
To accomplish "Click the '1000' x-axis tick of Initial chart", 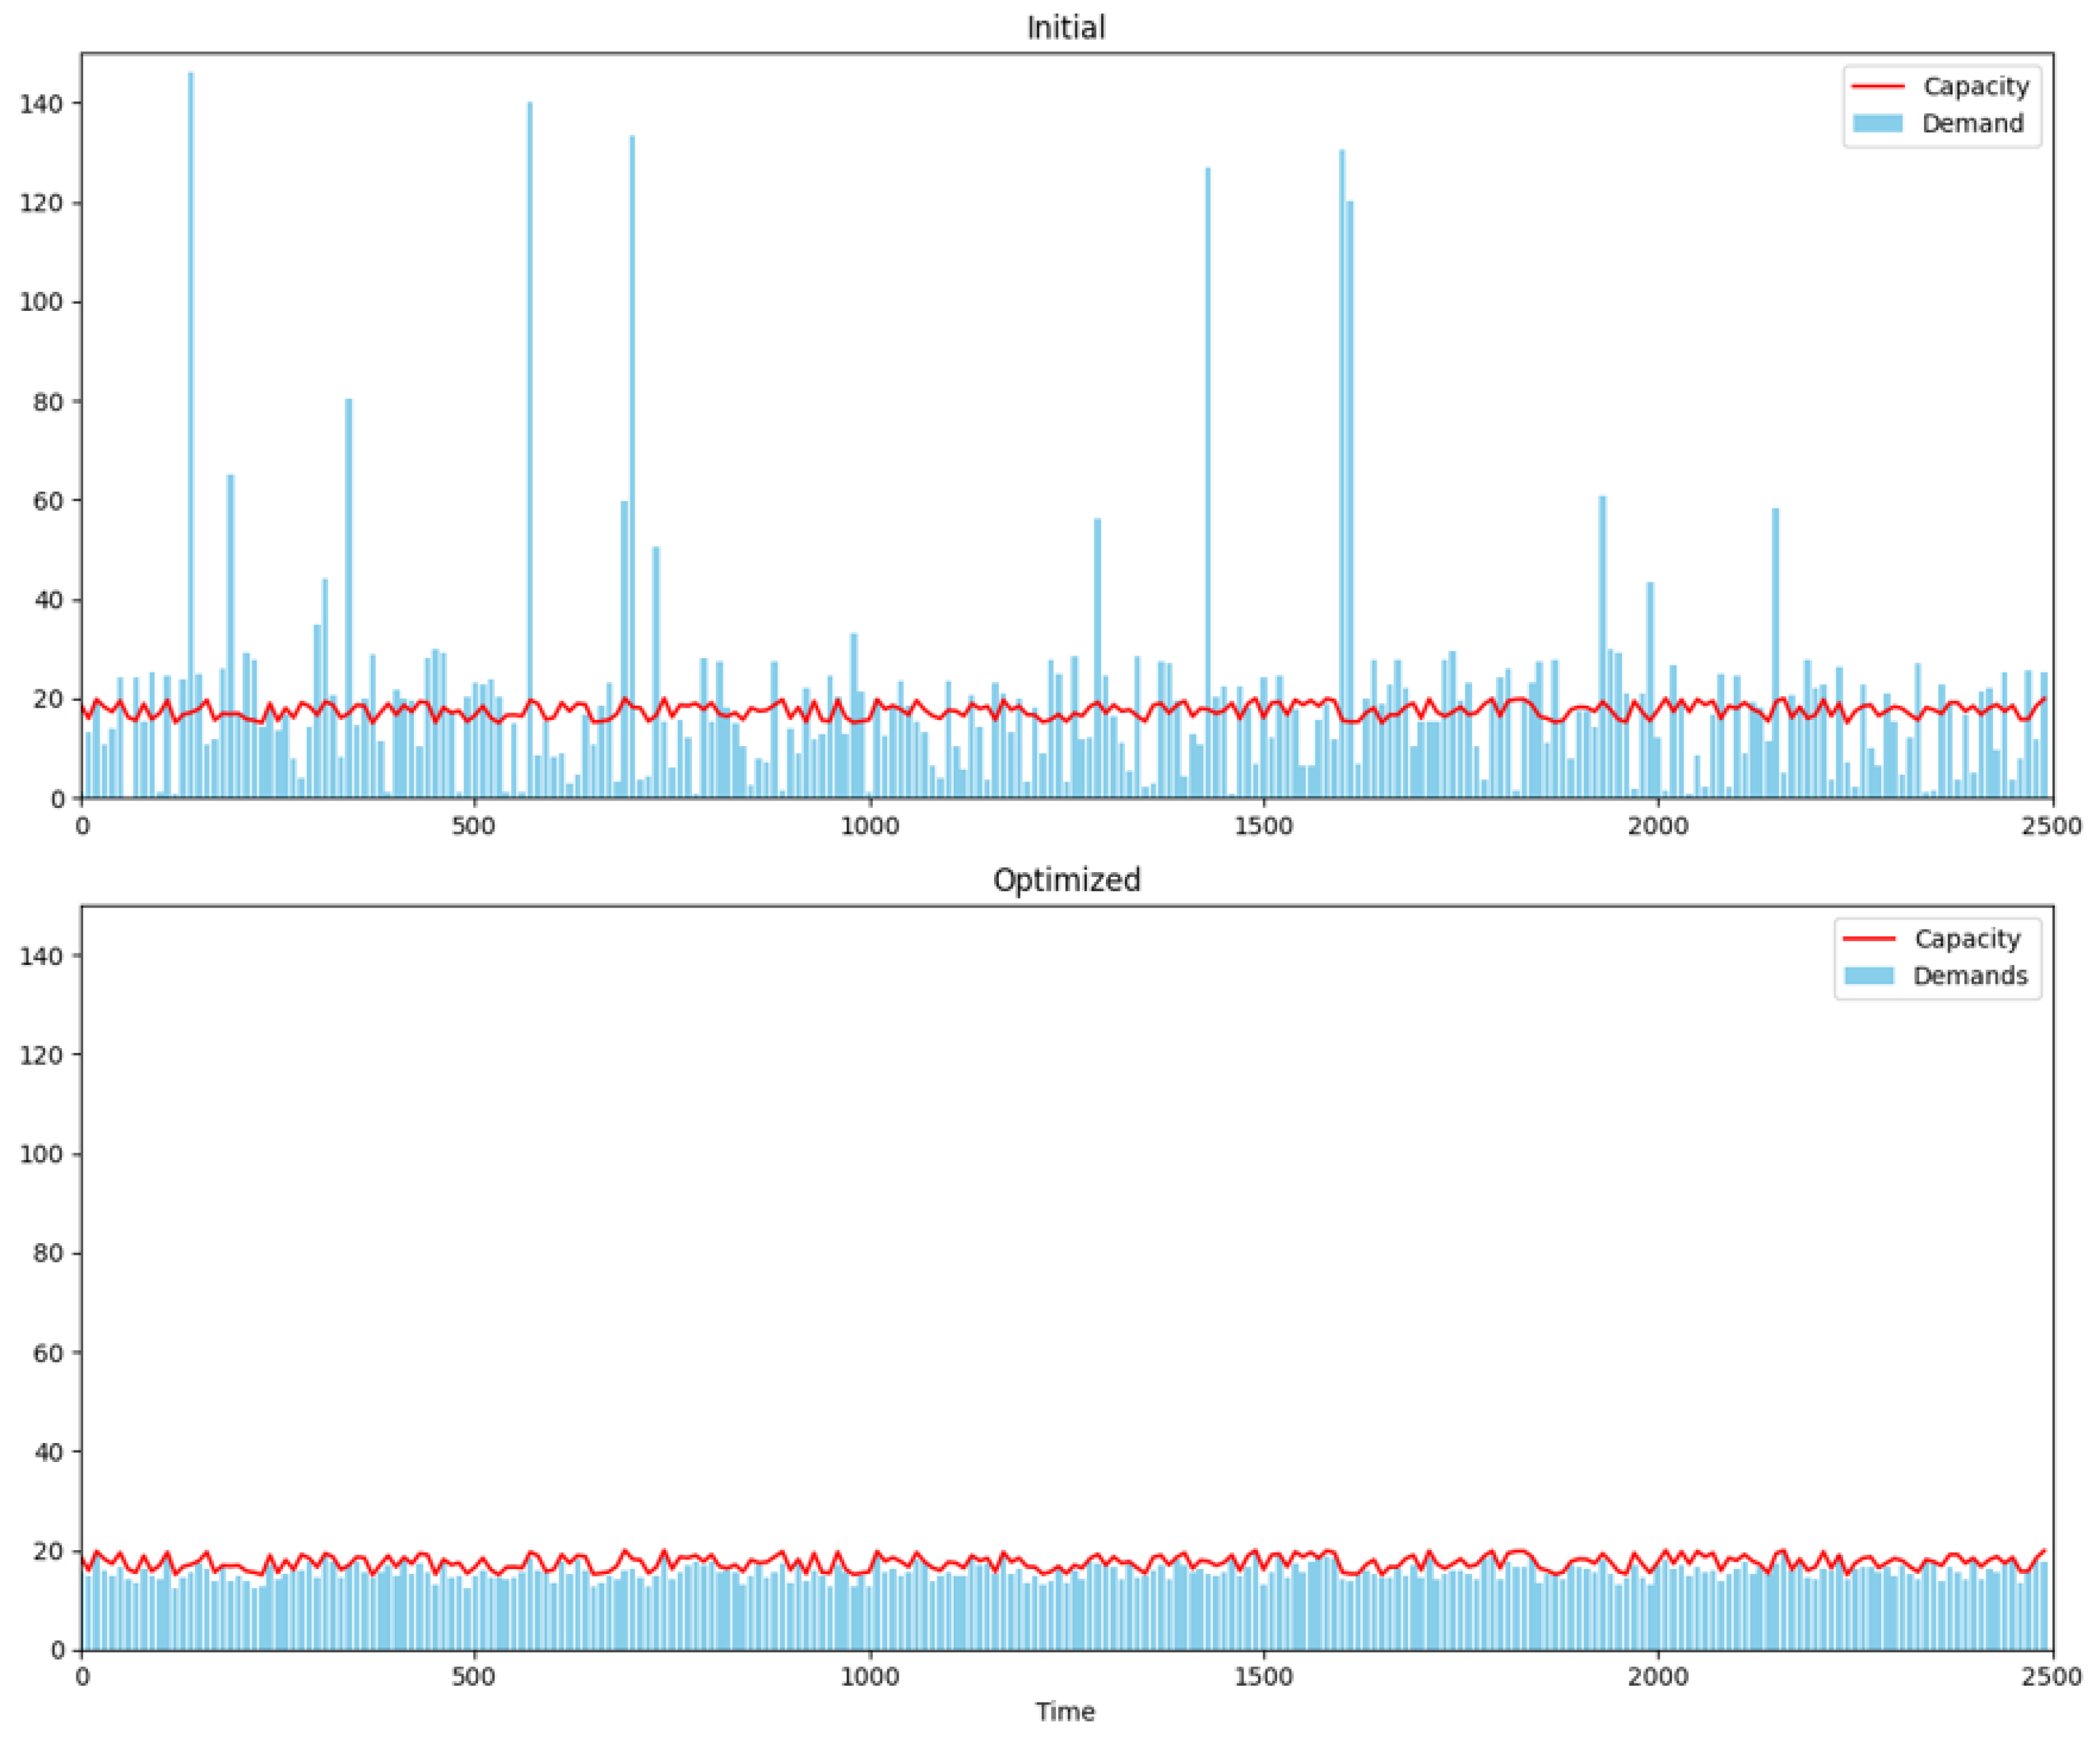I will point(869,826).
